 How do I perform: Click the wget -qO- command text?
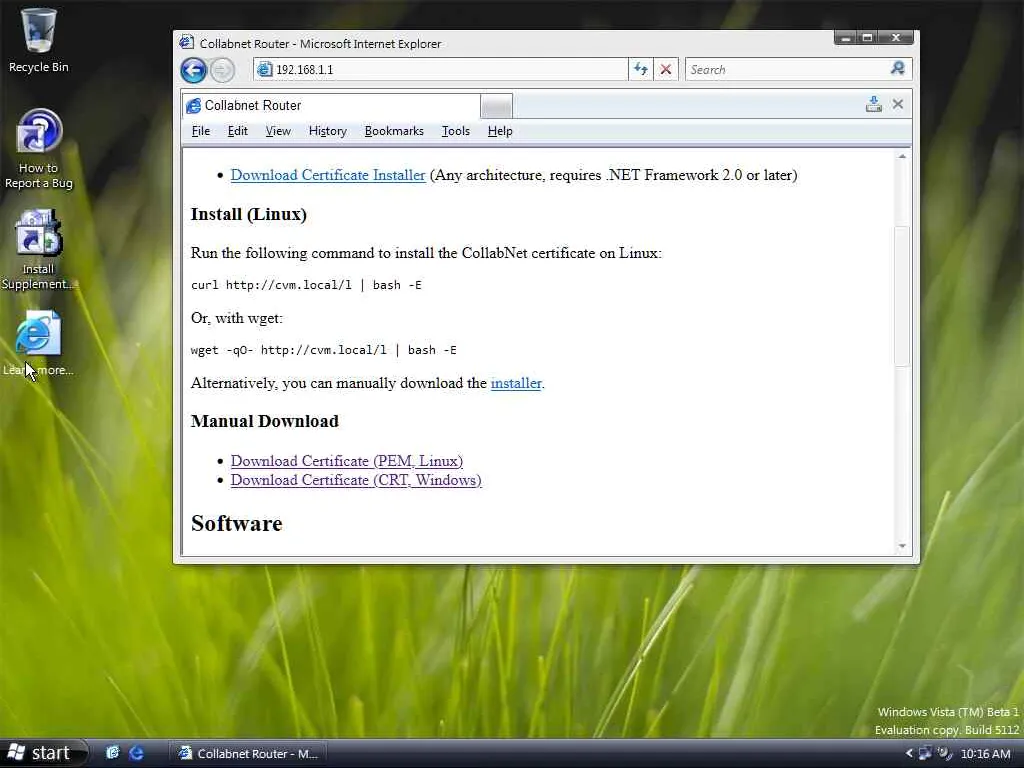click(x=323, y=350)
